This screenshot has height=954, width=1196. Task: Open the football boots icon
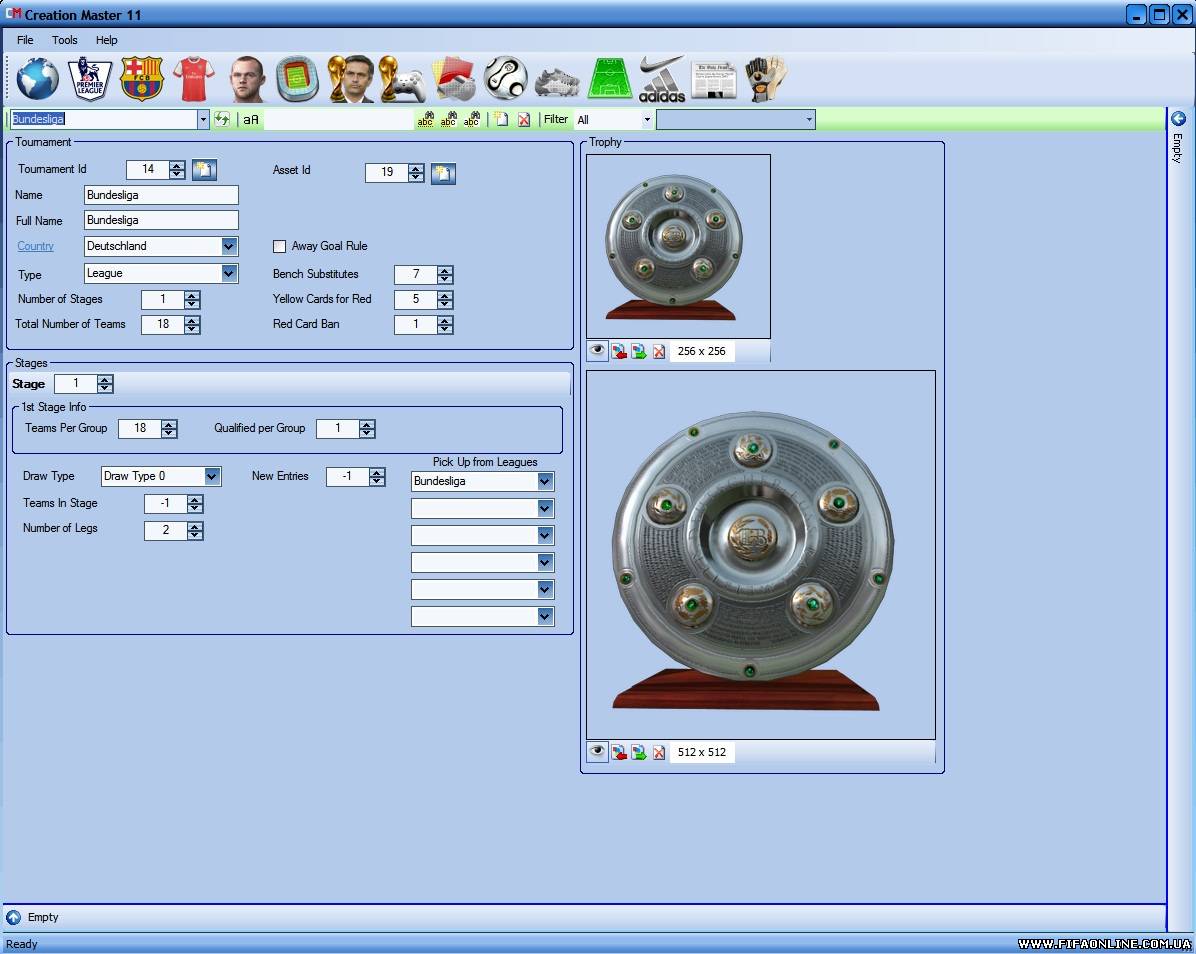558,81
